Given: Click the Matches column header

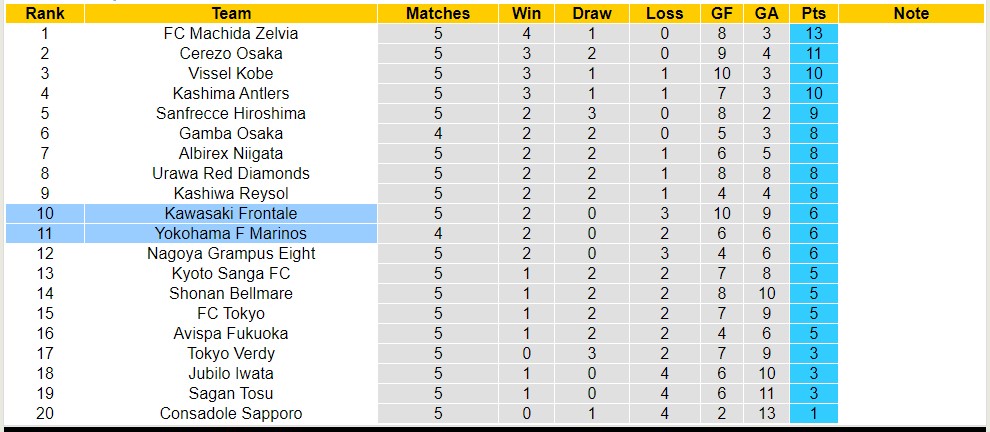Looking at the screenshot, I should [x=437, y=13].
